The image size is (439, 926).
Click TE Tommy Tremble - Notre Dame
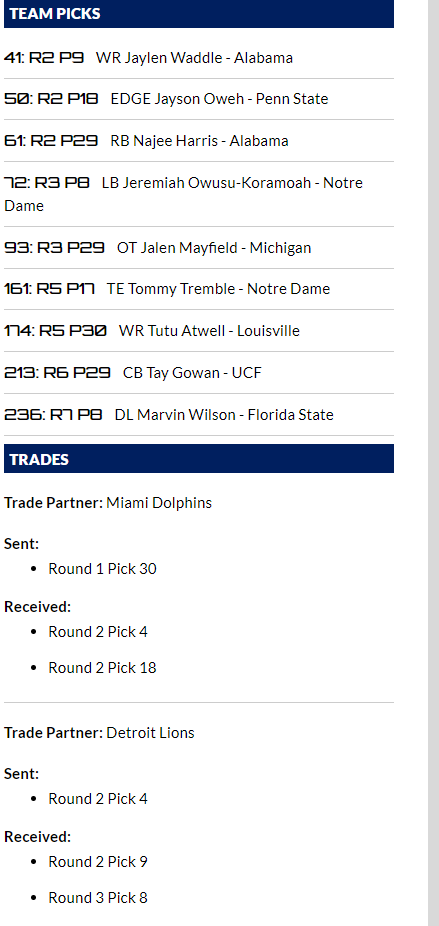click(218, 289)
